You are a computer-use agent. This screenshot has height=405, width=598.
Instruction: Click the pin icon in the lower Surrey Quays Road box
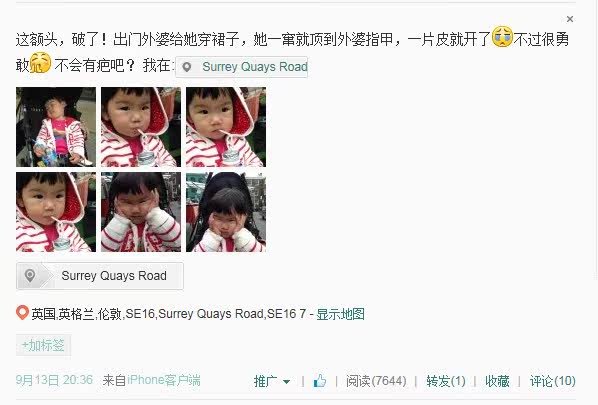click(30, 275)
